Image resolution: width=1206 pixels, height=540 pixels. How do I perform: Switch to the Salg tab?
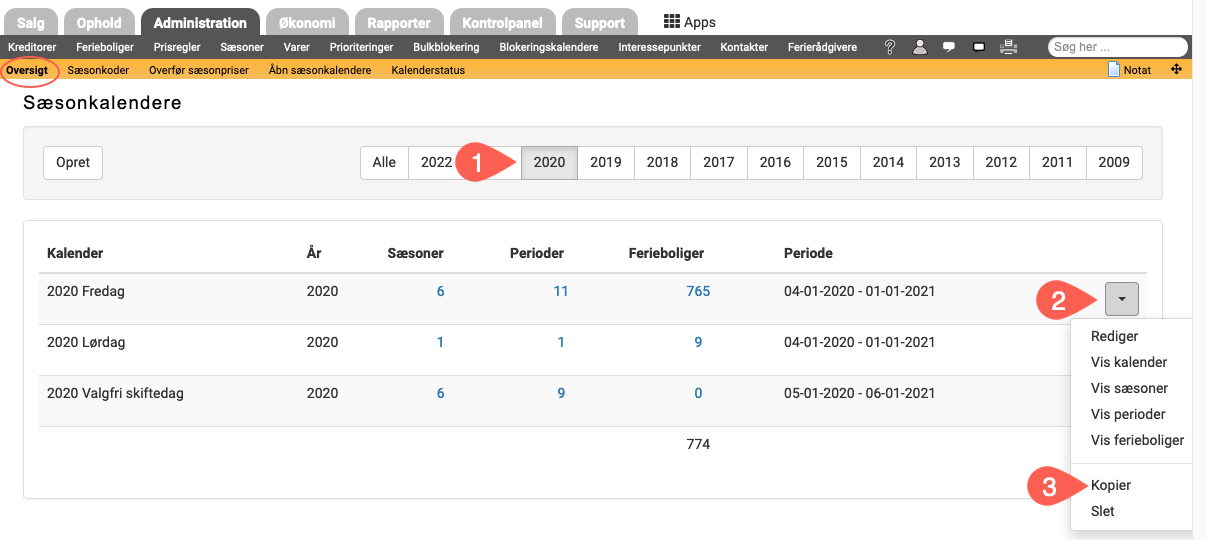point(31,22)
